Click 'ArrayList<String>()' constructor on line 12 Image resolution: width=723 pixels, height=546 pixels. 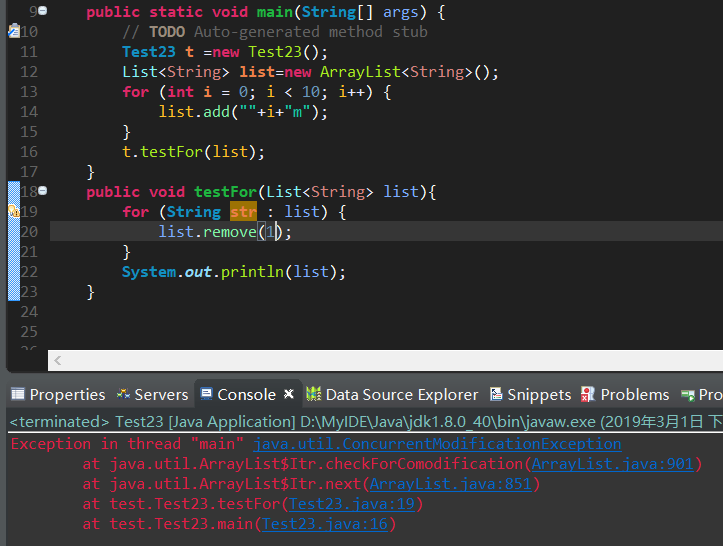point(409,71)
